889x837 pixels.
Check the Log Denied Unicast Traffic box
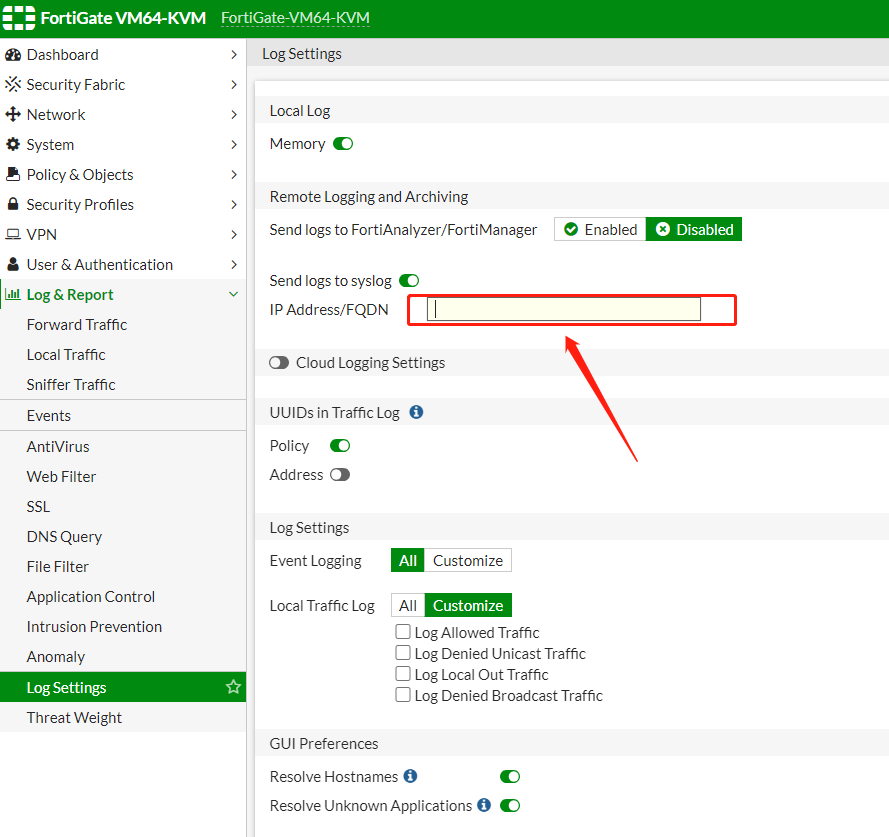tap(403, 653)
